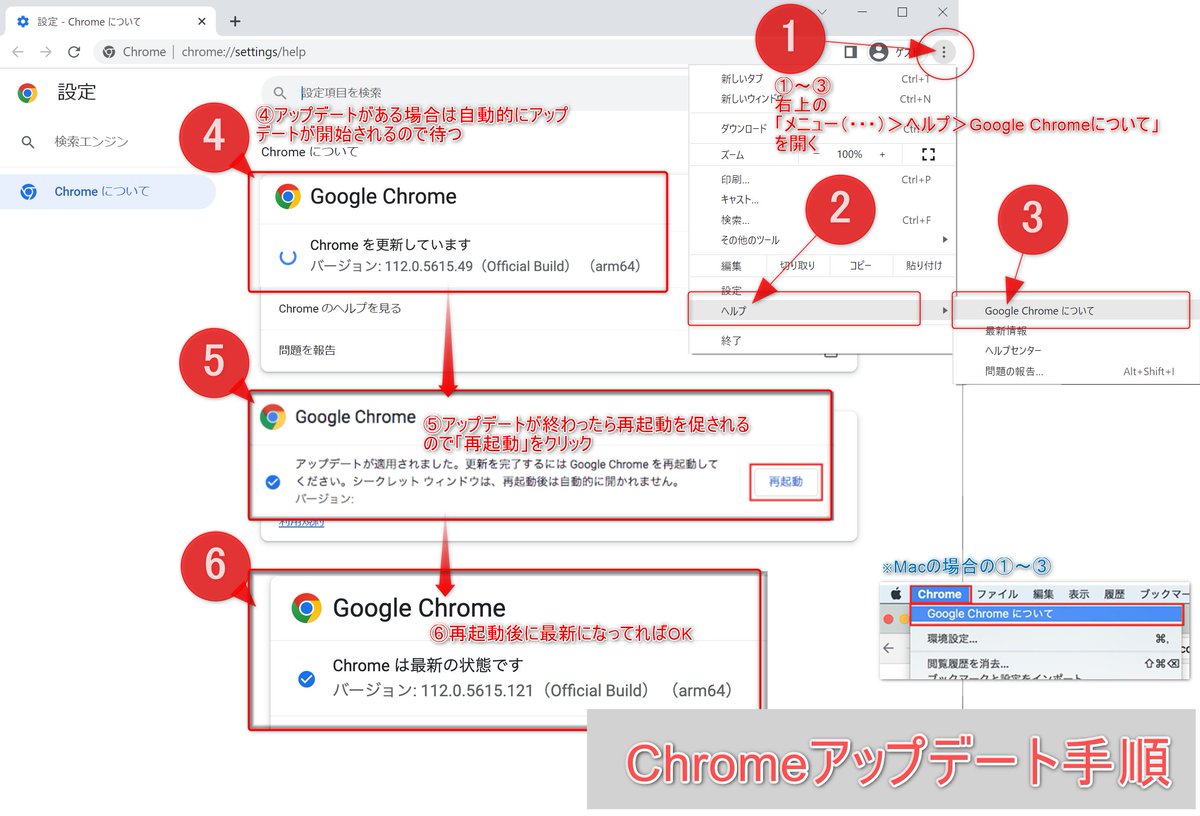The height and width of the screenshot is (816, 1200).
Task: Open 検索エンジン in settings sidebar
Action: [91, 142]
